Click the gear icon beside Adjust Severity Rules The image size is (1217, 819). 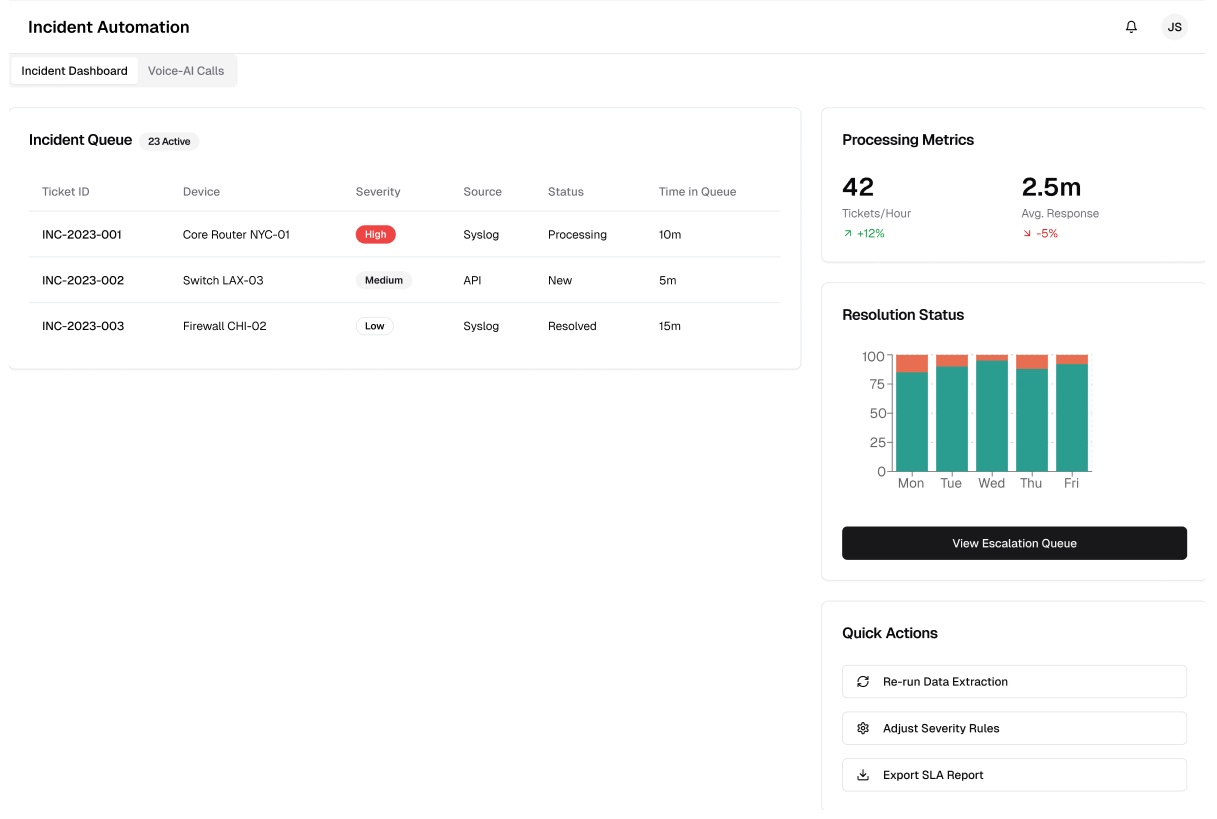pyautogui.click(x=863, y=729)
